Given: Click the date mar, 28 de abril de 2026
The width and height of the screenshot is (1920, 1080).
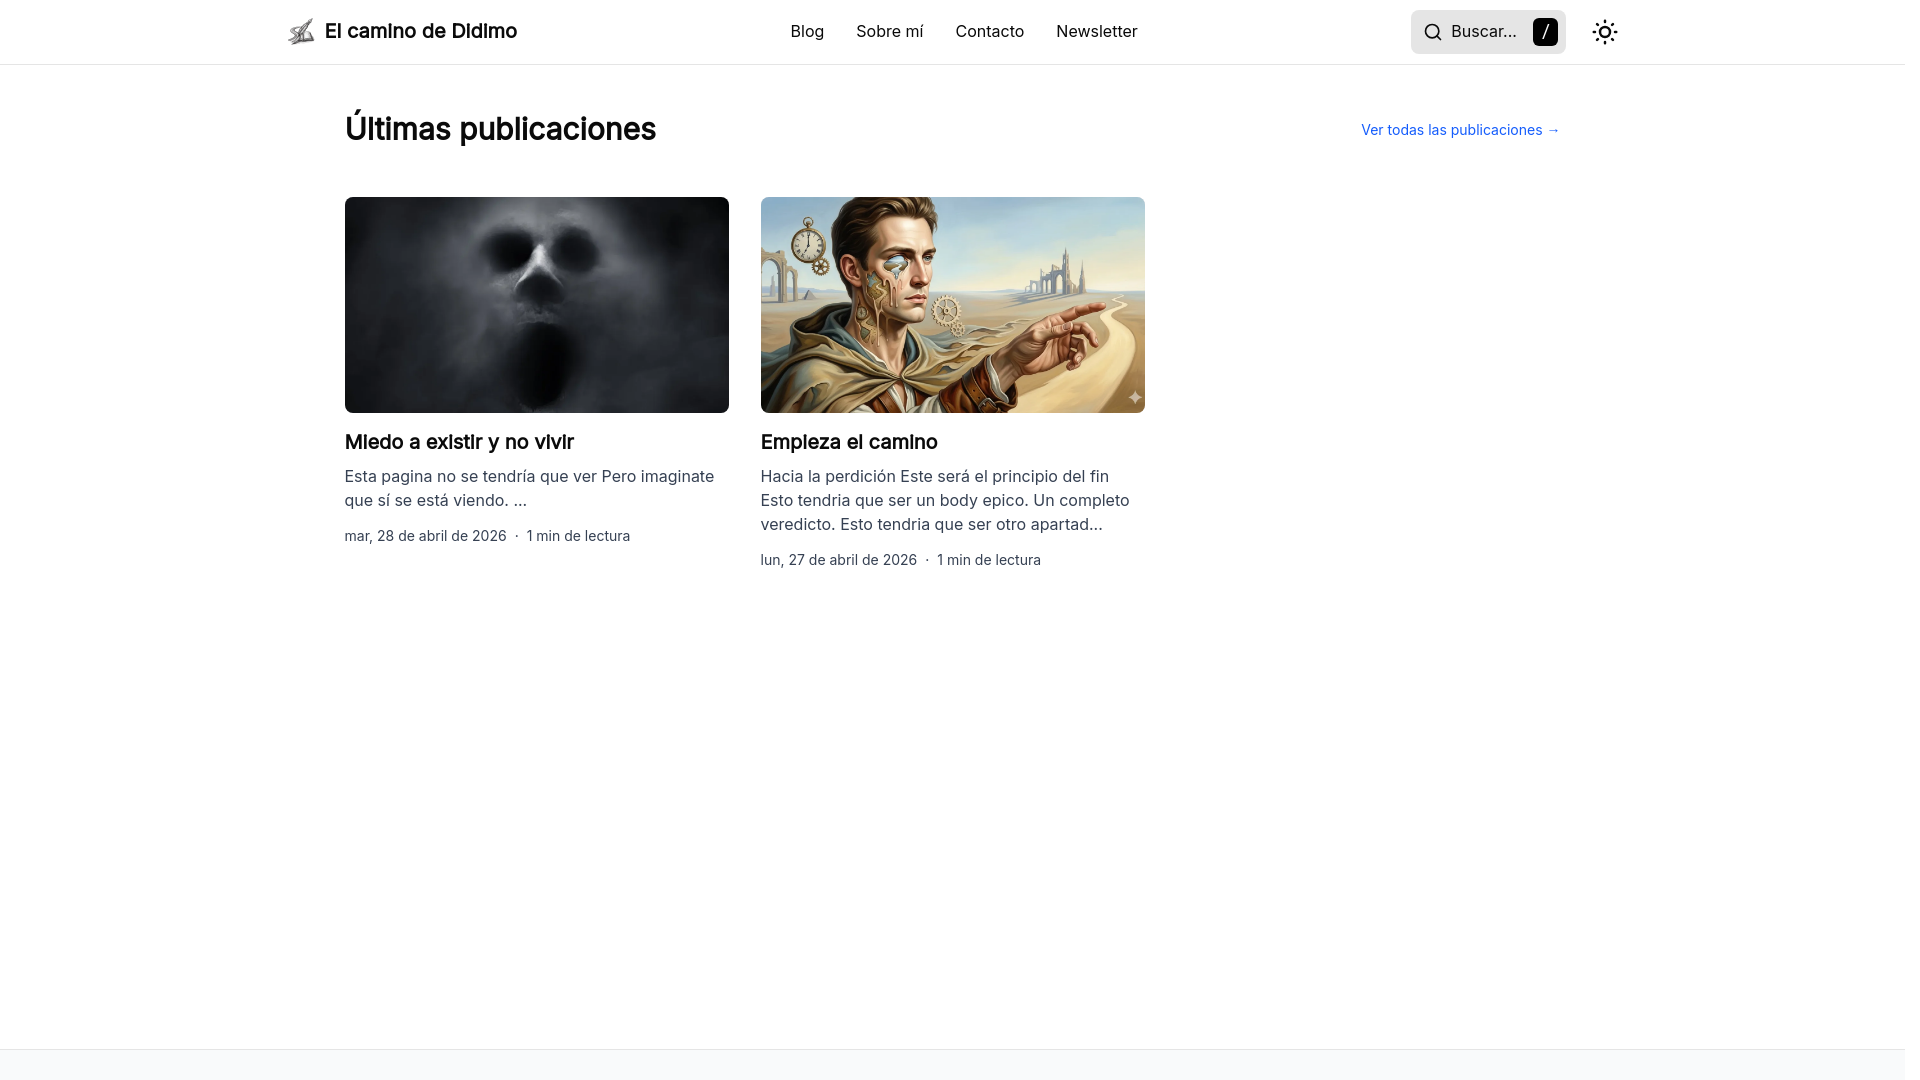Looking at the screenshot, I should (x=426, y=536).
